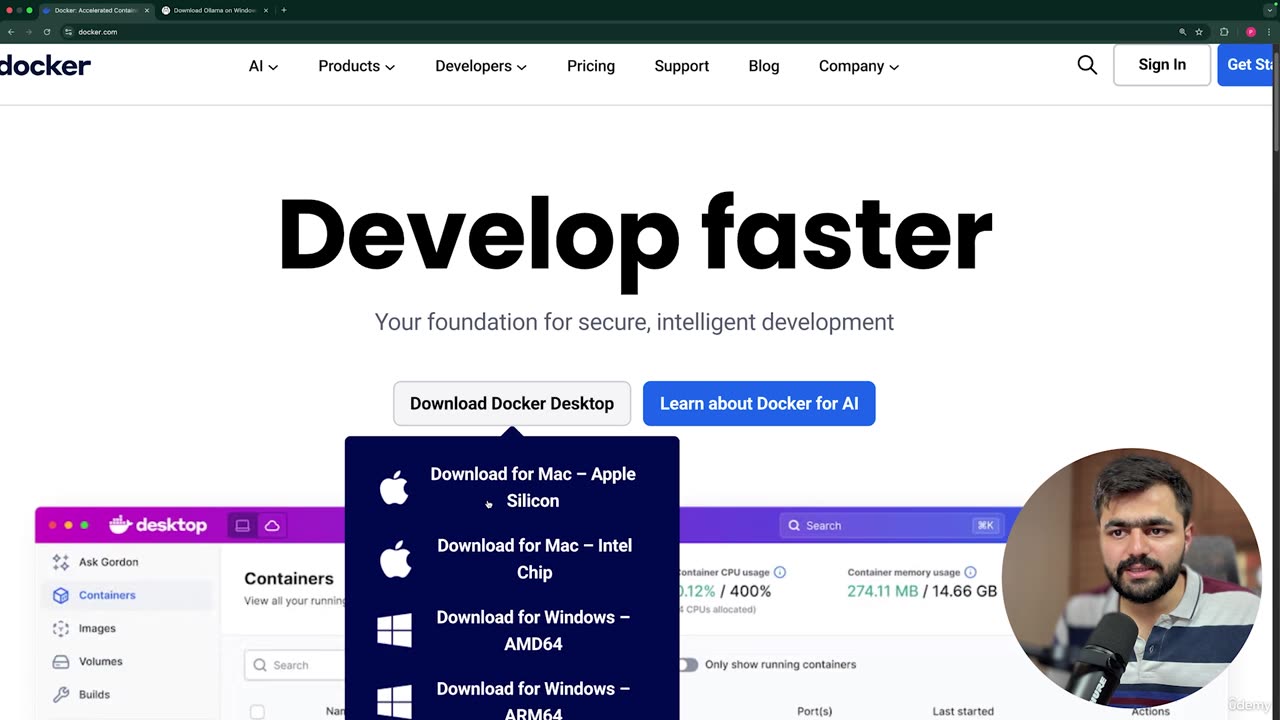Click the Port(s) column header
The width and height of the screenshot is (1280, 720).
[815, 711]
